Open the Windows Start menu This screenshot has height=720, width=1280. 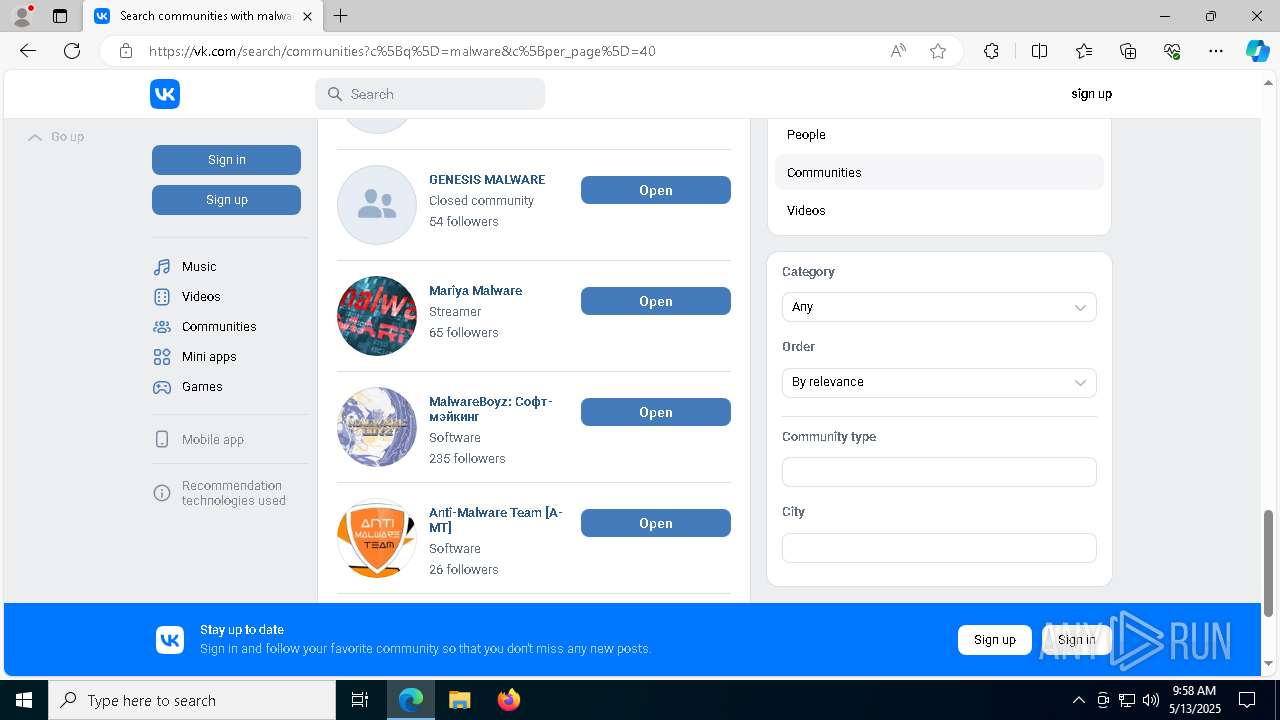[x=24, y=700]
